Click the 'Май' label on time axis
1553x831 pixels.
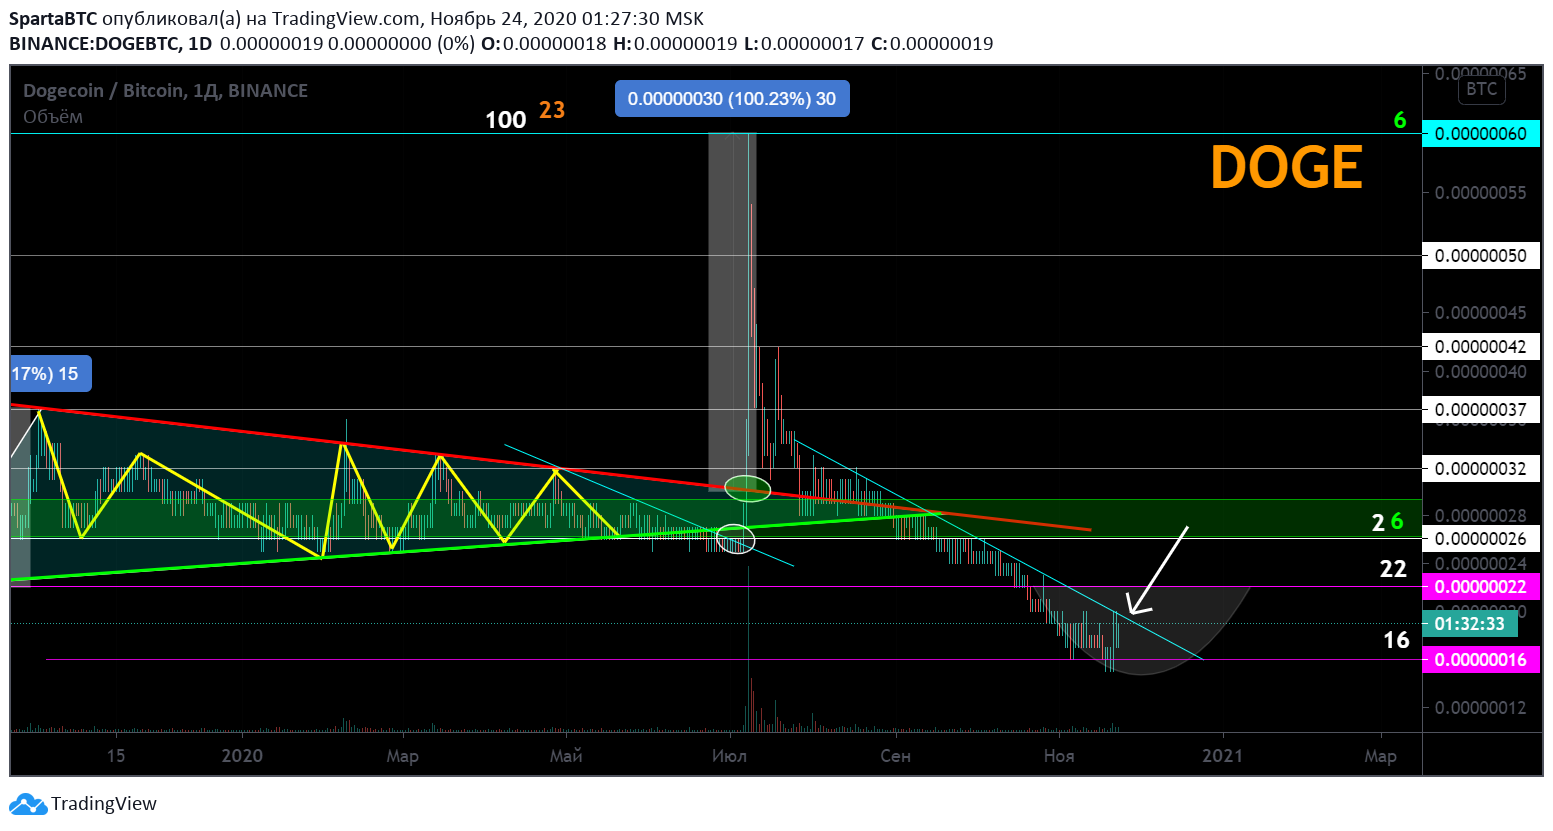tap(566, 756)
